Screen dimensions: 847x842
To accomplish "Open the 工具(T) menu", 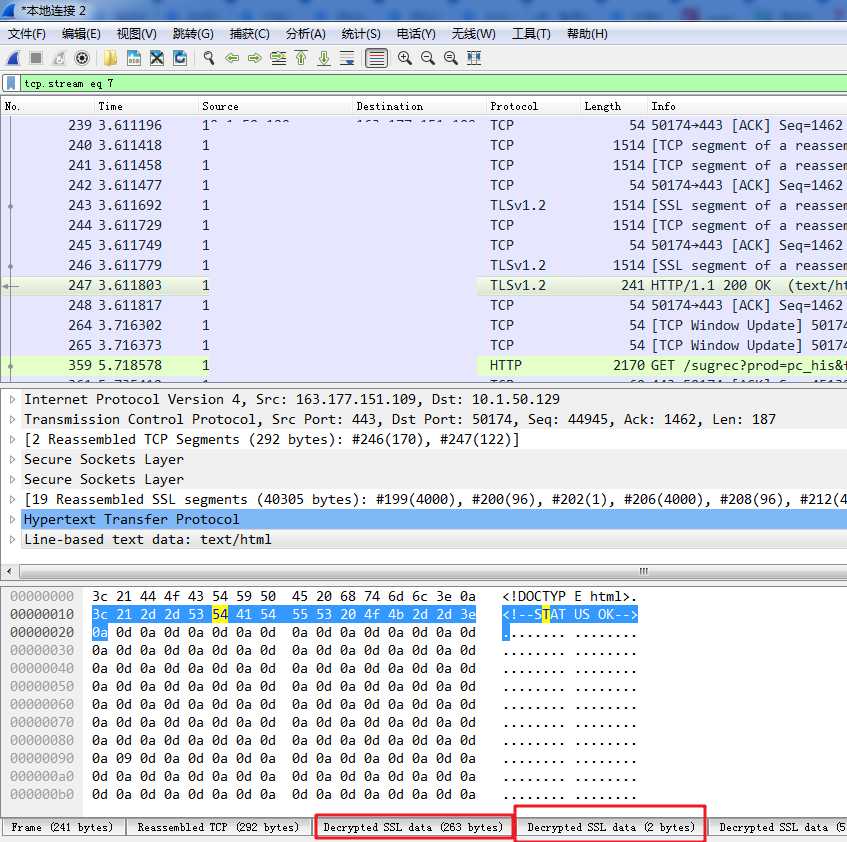I will click(x=532, y=34).
